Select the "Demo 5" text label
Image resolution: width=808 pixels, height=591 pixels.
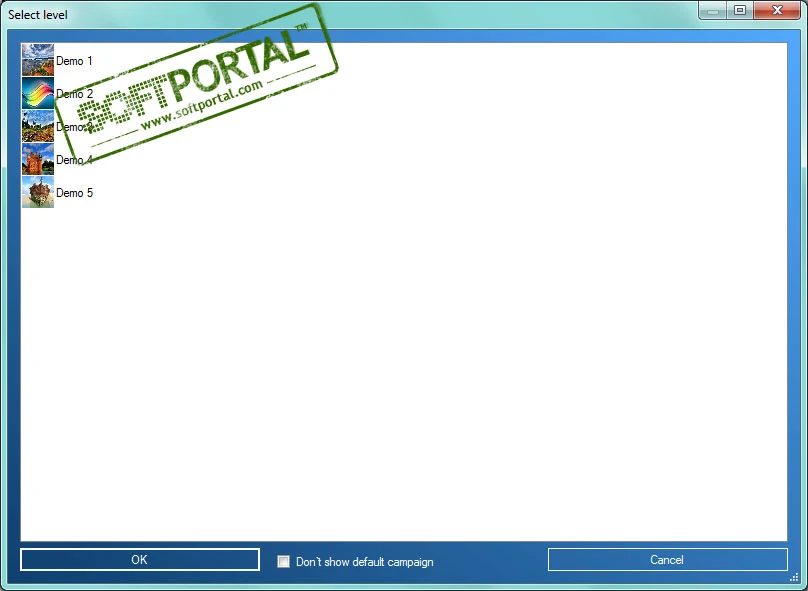pos(74,193)
